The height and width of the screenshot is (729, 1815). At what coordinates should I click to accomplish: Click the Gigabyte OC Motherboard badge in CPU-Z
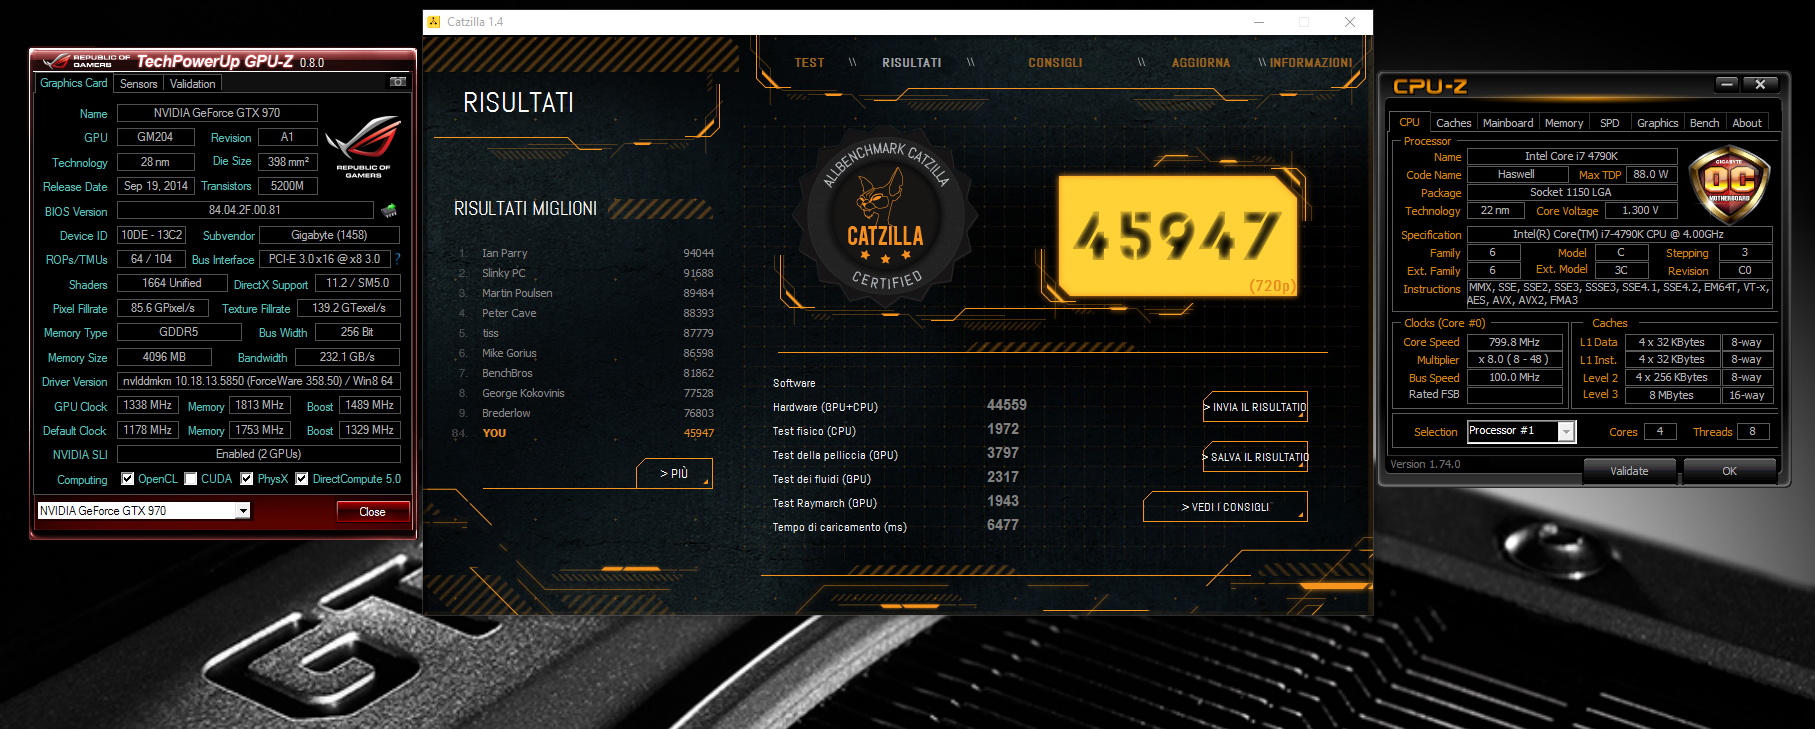pyautogui.click(x=1729, y=183)
